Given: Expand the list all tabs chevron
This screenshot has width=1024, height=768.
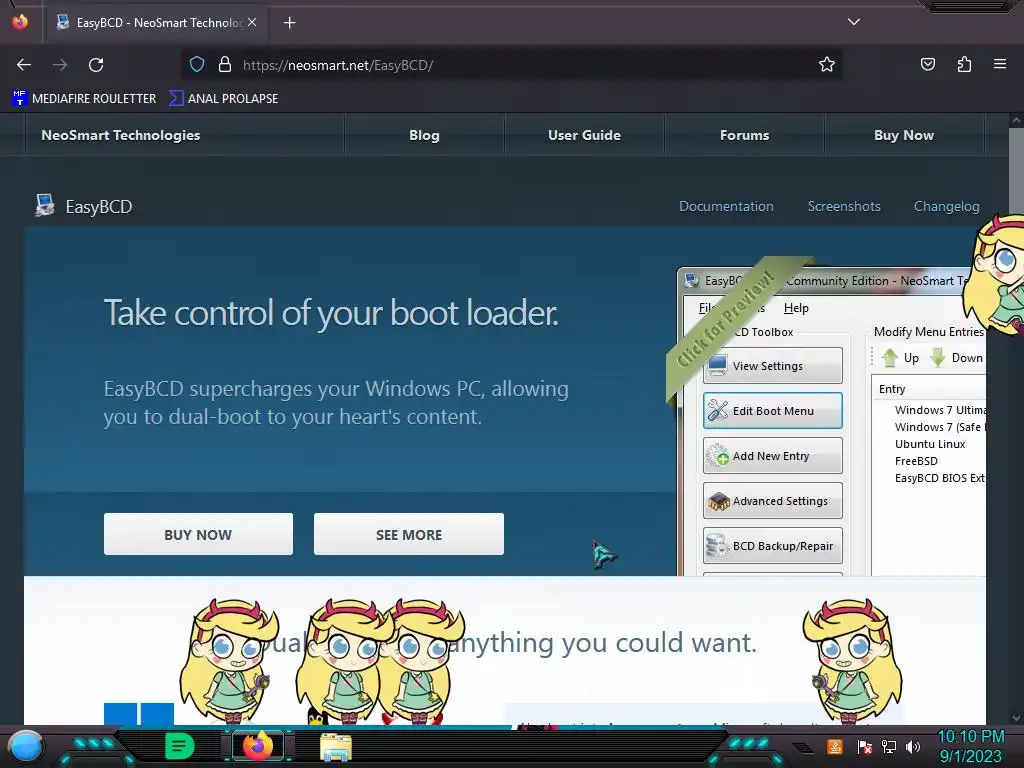Looking at the screenshot, I should pos(854,22).
